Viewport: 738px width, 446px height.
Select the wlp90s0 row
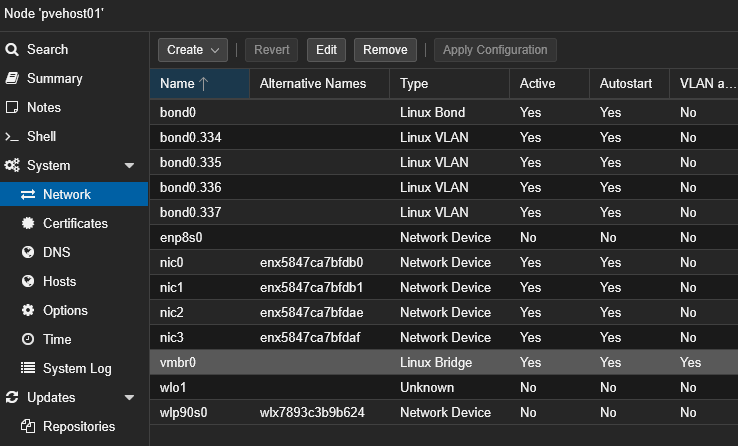pyautogui.click(x=444, y=412)
